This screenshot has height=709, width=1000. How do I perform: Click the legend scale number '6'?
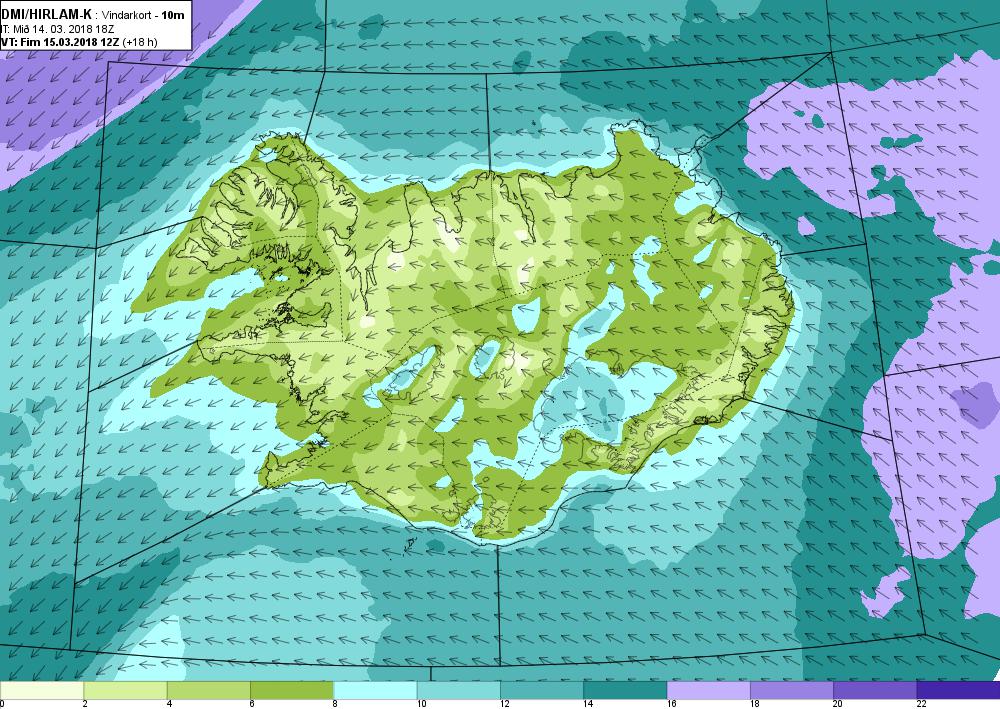tap(252, 704)
